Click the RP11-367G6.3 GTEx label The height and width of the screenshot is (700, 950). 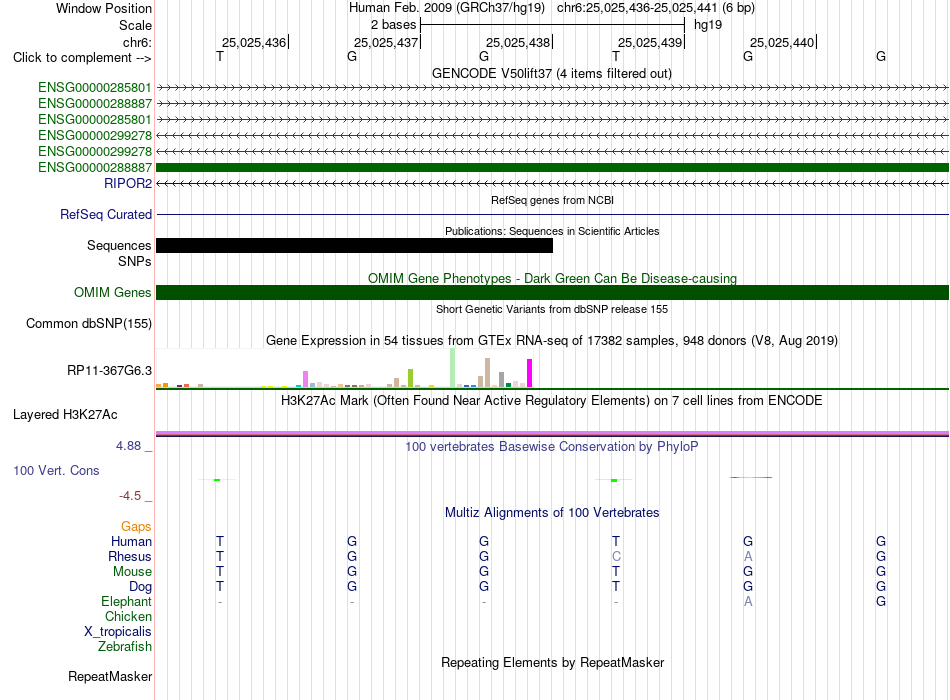click(109, 370)
